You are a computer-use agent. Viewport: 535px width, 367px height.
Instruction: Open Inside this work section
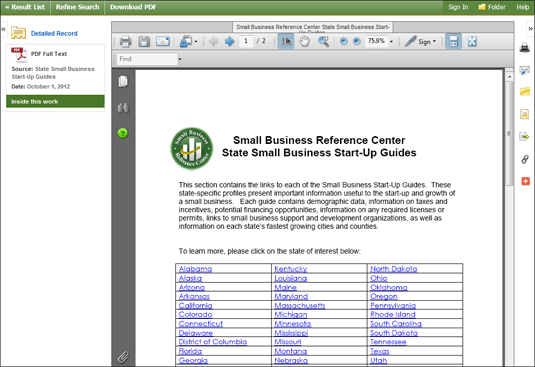point(55,102)
